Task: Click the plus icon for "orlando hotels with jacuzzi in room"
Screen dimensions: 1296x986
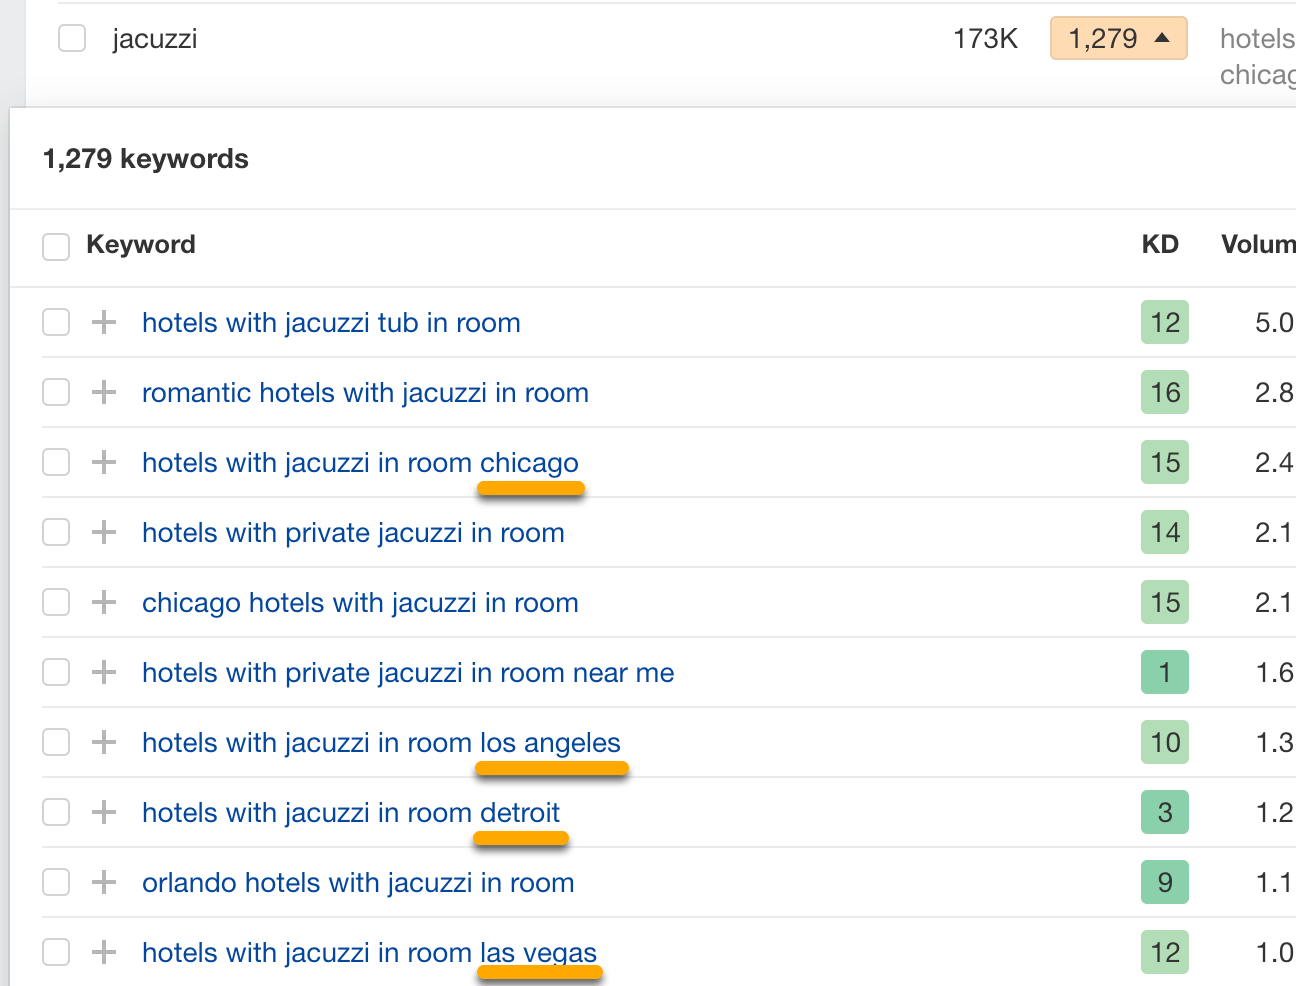Action: (x=103, y=882)
